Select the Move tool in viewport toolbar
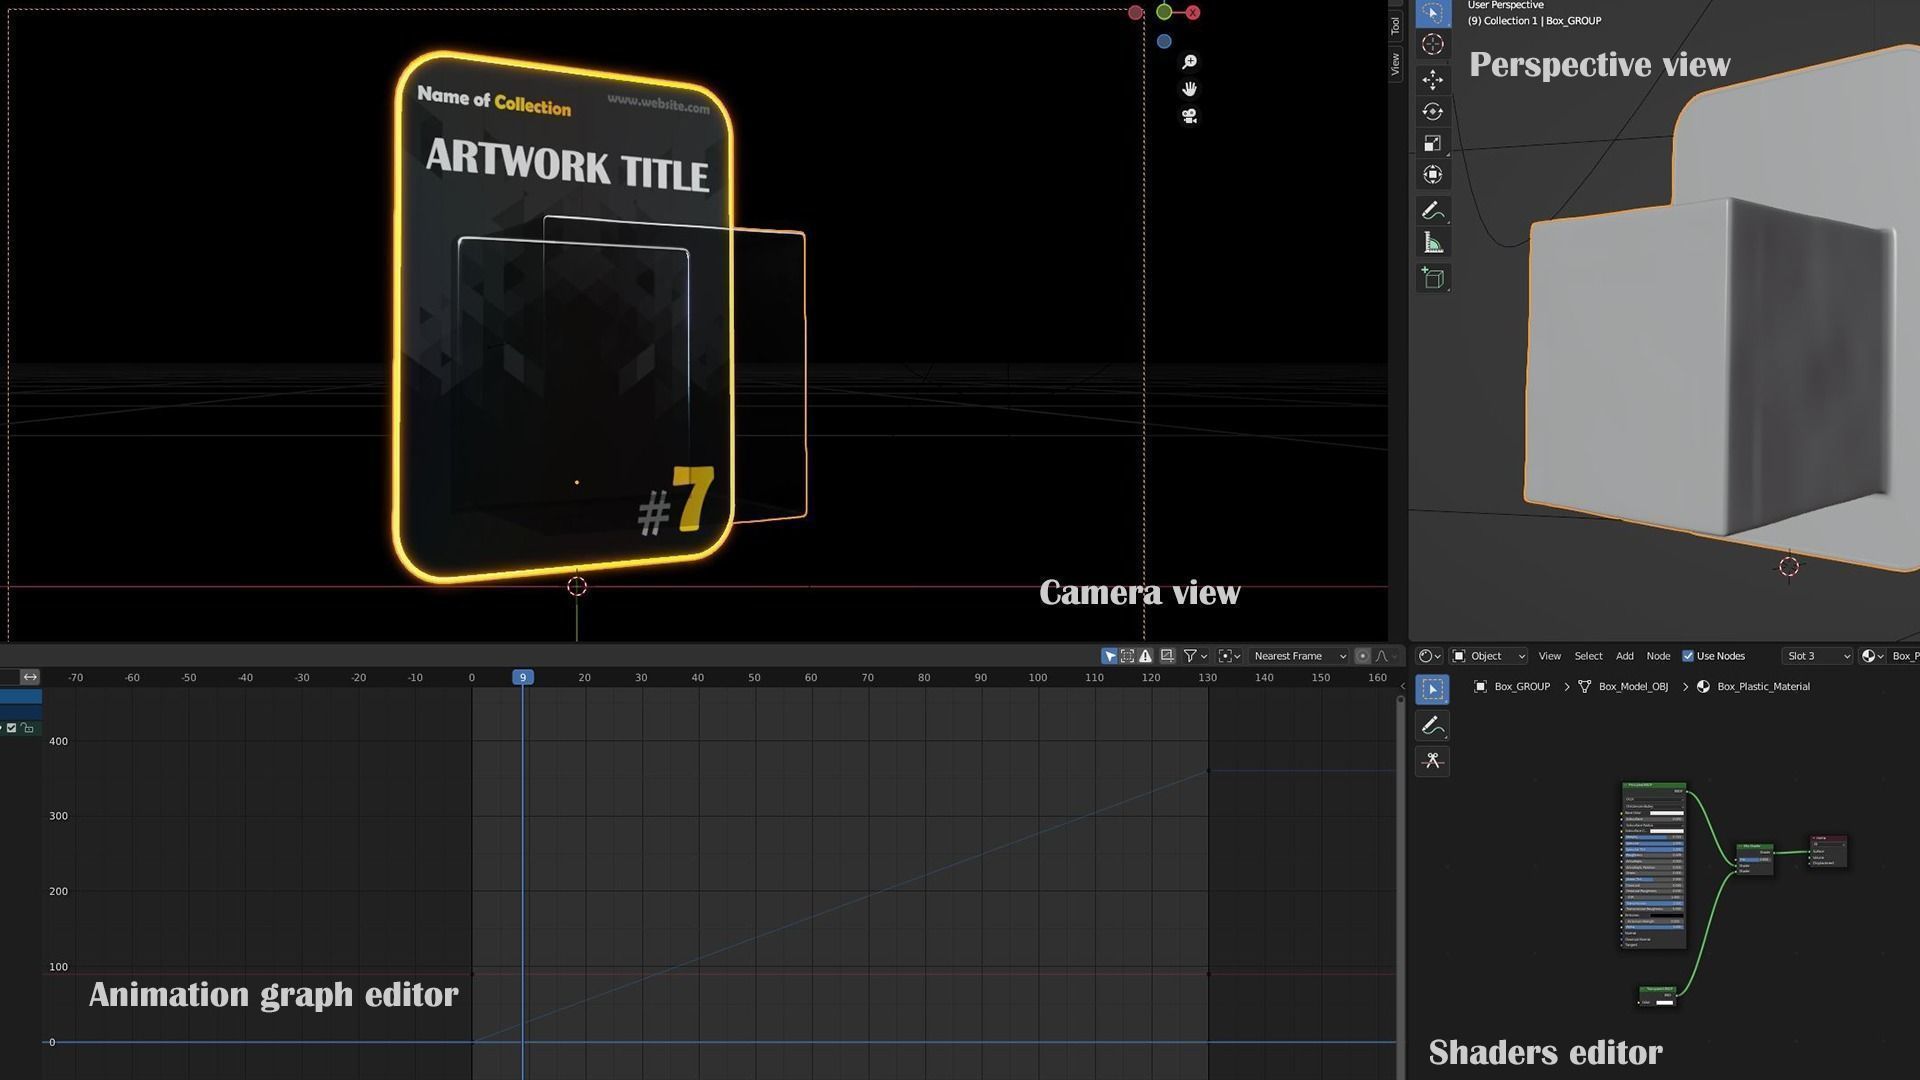This screenshot has width=1920, height=1080. tap(1432, 80)
